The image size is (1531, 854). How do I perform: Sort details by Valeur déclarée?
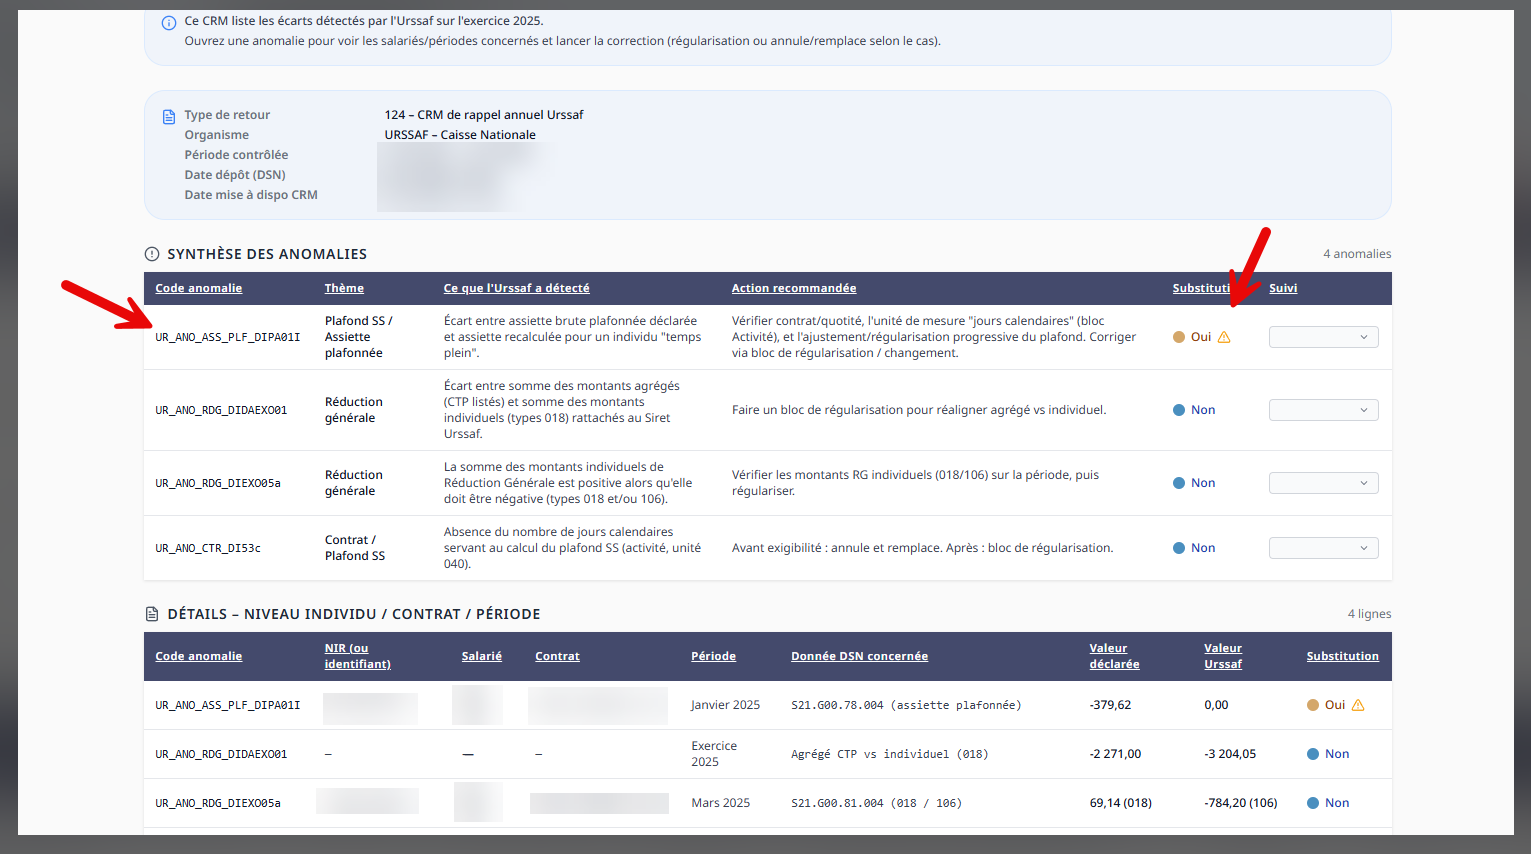1114,656
